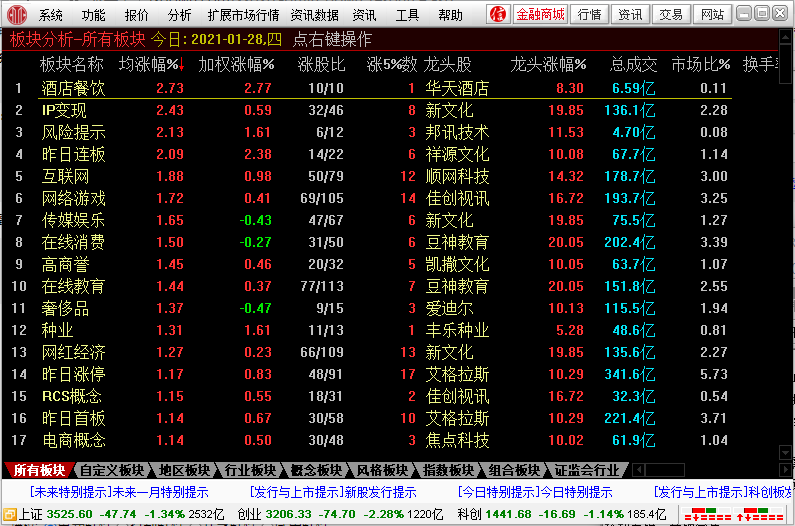
Task: Select the 风险提示 row
Action: (370, 132)
